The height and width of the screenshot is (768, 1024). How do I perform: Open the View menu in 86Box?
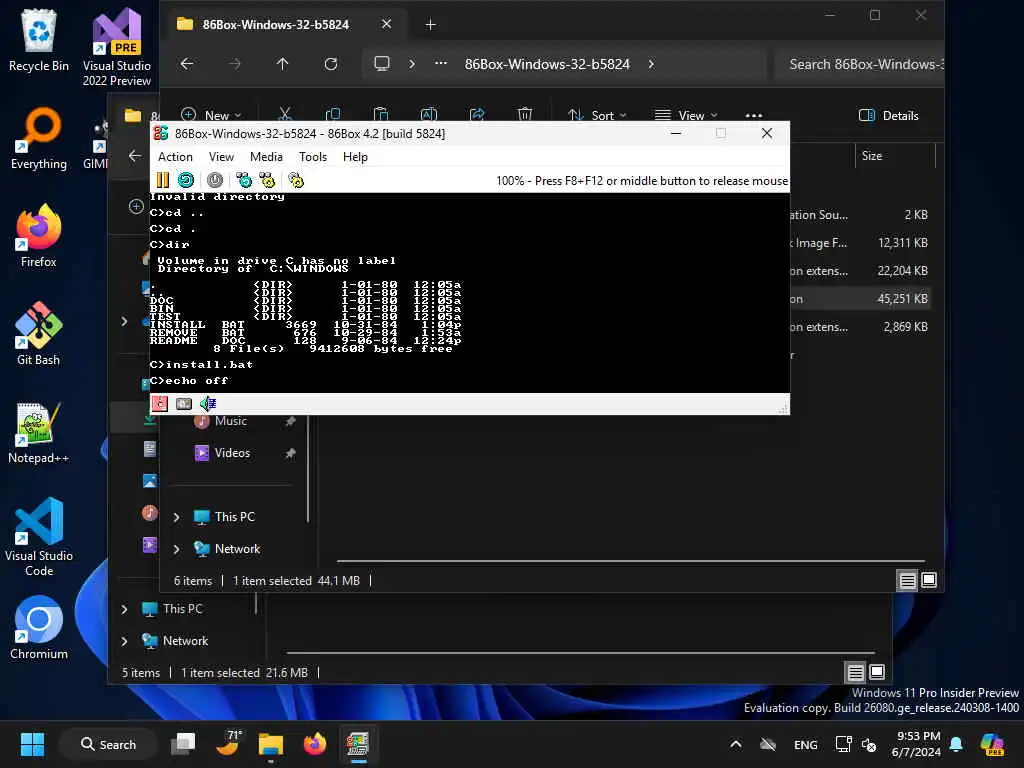click(x=221, y=157)
